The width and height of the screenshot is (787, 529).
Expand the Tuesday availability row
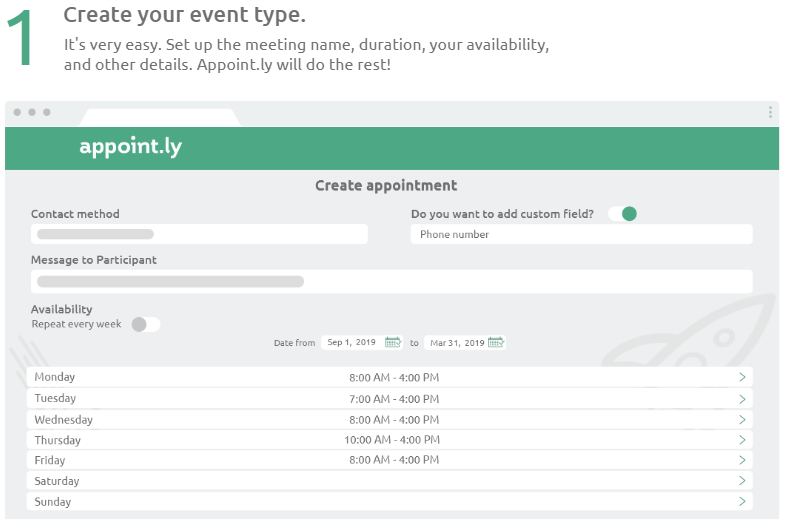[742, 398]
